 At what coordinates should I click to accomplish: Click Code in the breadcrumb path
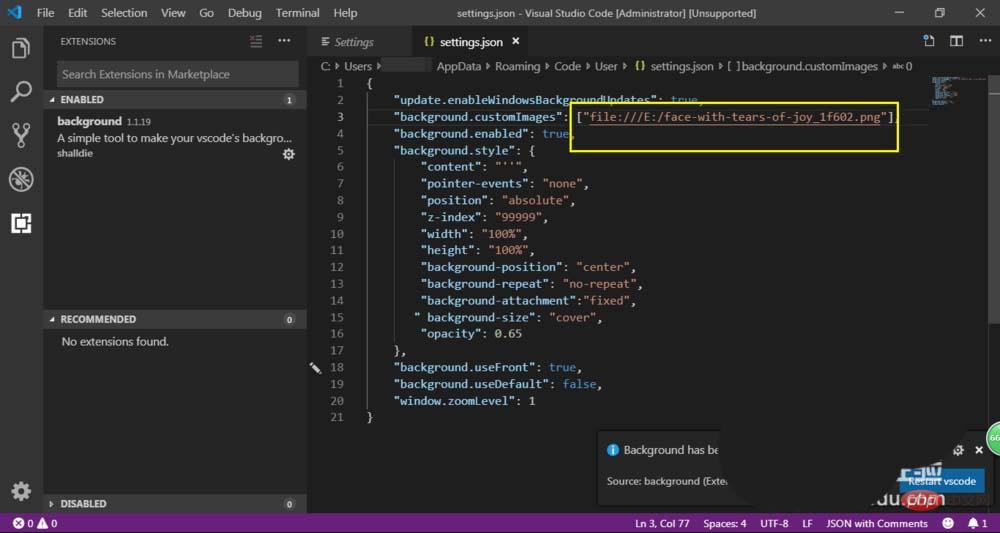click(567, 66)
